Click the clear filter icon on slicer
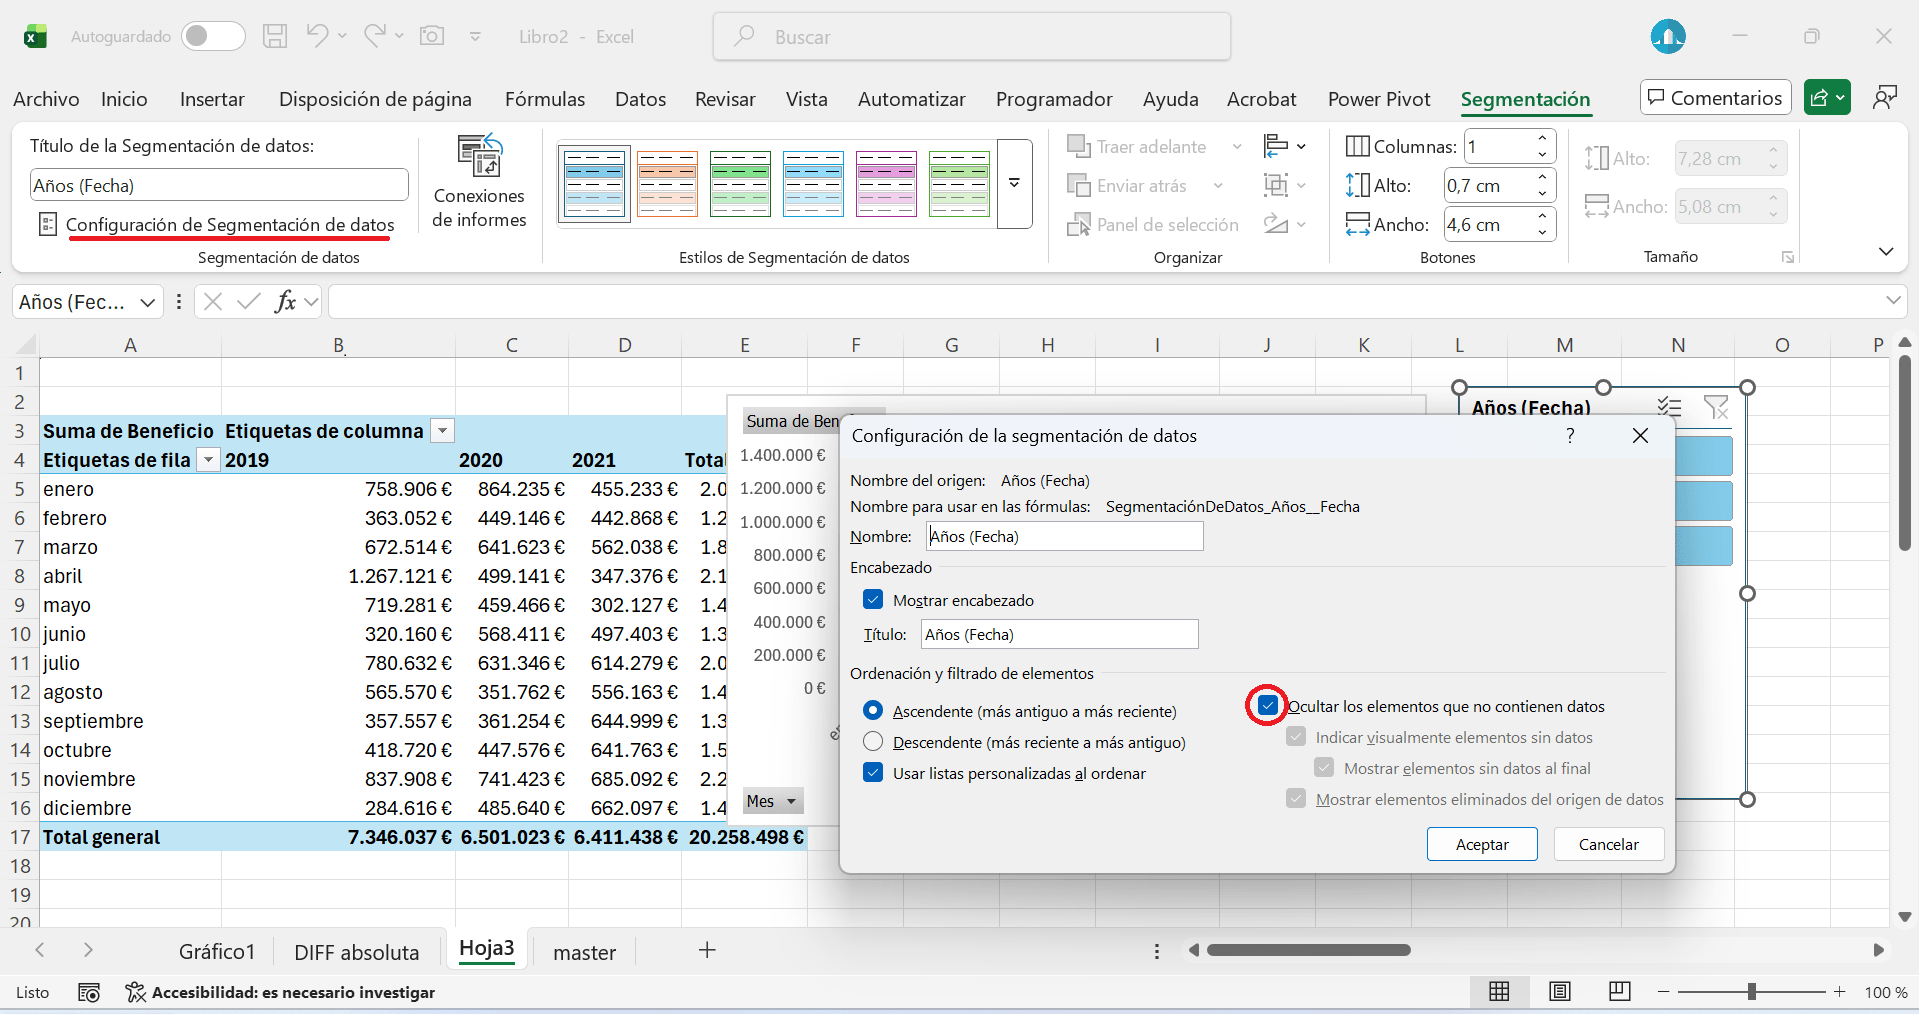This screenshot has height=1014, width=1919. coord(1716,407)
